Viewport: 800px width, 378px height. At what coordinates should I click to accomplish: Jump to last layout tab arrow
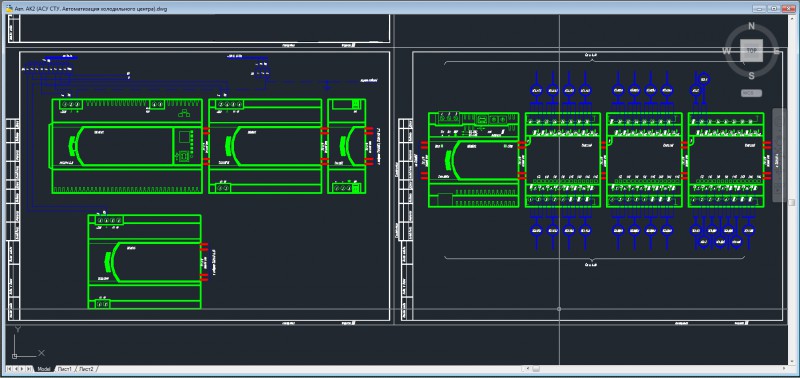coord(29,369)
